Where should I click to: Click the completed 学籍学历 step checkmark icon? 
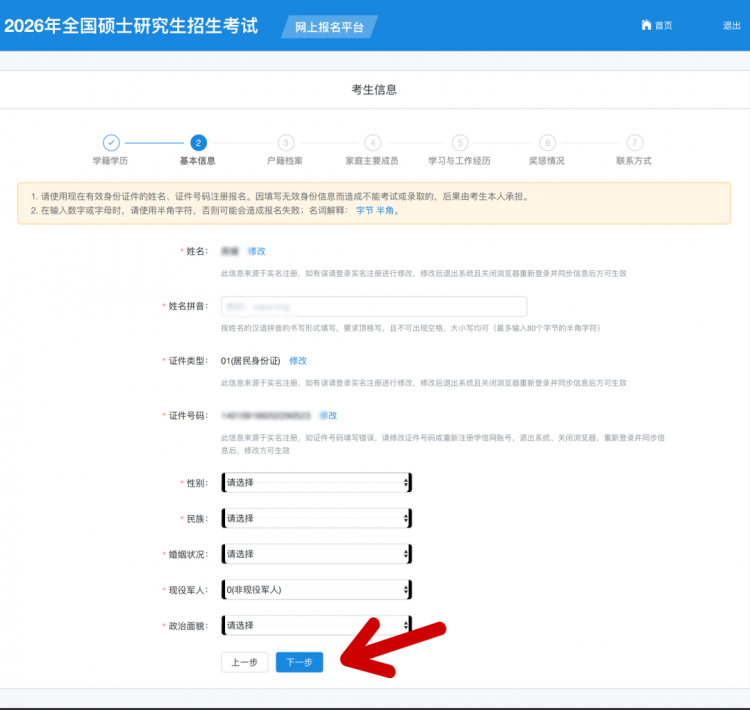coord(111,143)
